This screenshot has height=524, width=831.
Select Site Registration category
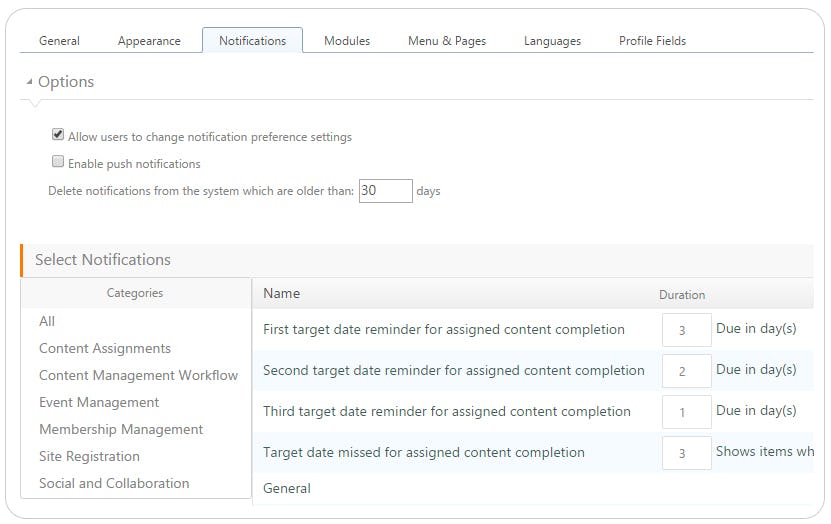click(x=89, y=456)
